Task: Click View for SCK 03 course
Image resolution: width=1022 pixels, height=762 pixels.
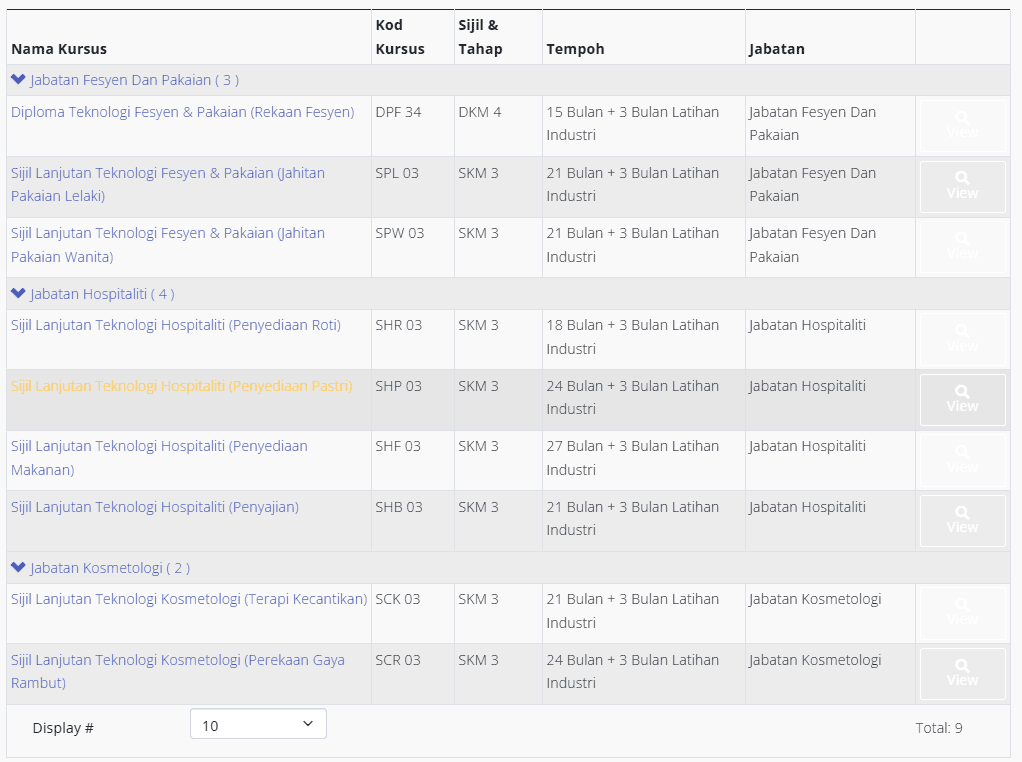Action: (x=962, y=613)
